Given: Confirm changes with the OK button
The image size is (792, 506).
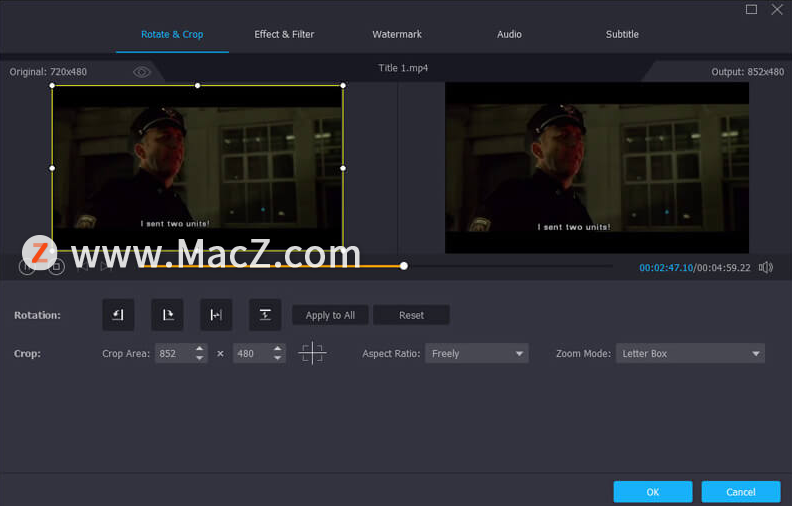Looking at the screenshot, I should pyautogui.click(x=653, y=492).
